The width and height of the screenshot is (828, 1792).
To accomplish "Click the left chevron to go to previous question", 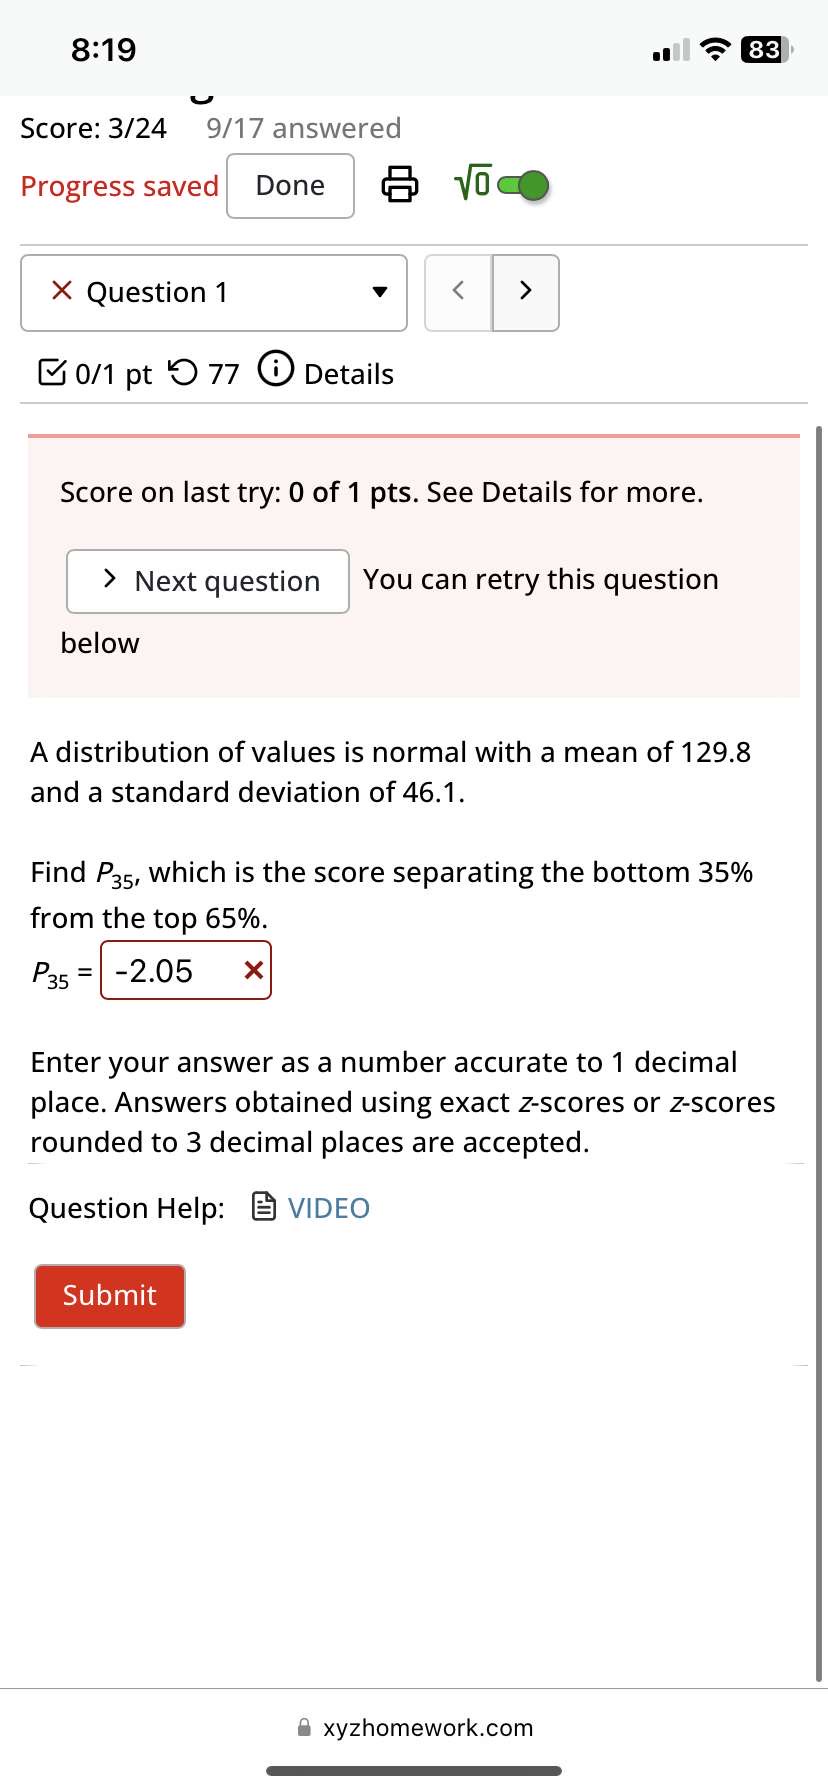I will [458, 291].
